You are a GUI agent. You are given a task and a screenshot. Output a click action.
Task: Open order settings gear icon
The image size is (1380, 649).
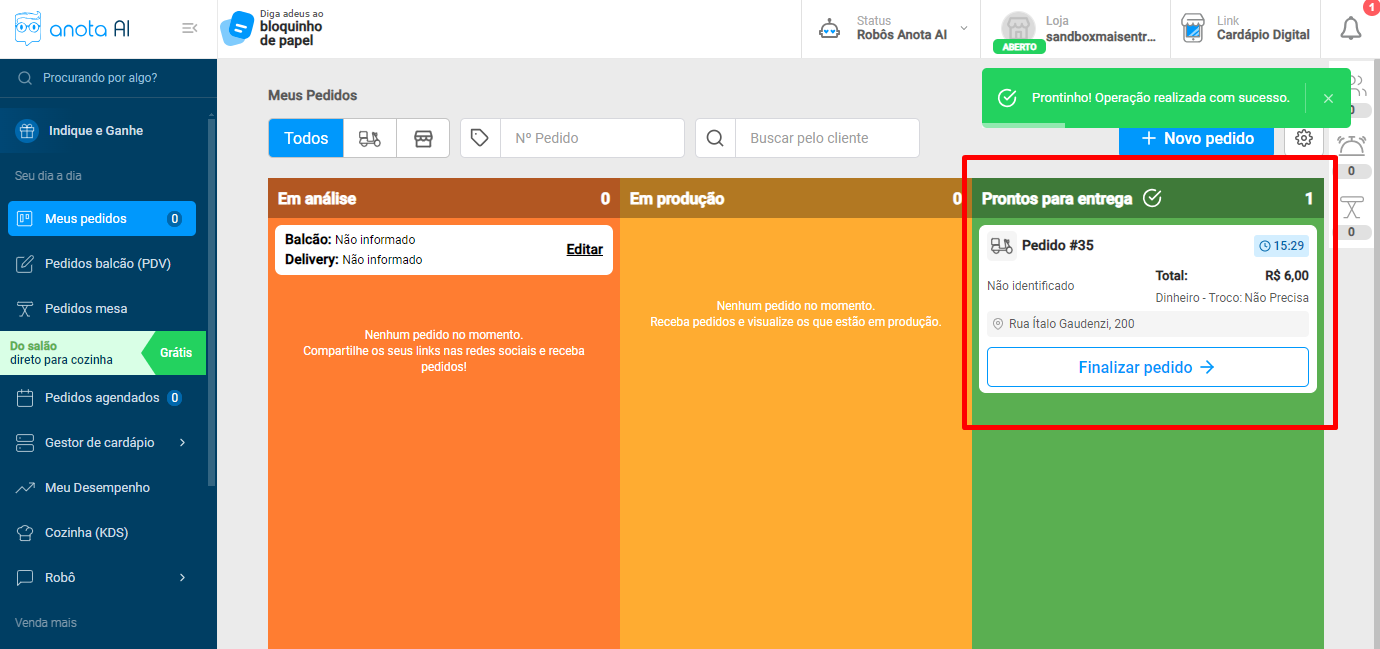pyautogui.click(x=1304, y=138)
